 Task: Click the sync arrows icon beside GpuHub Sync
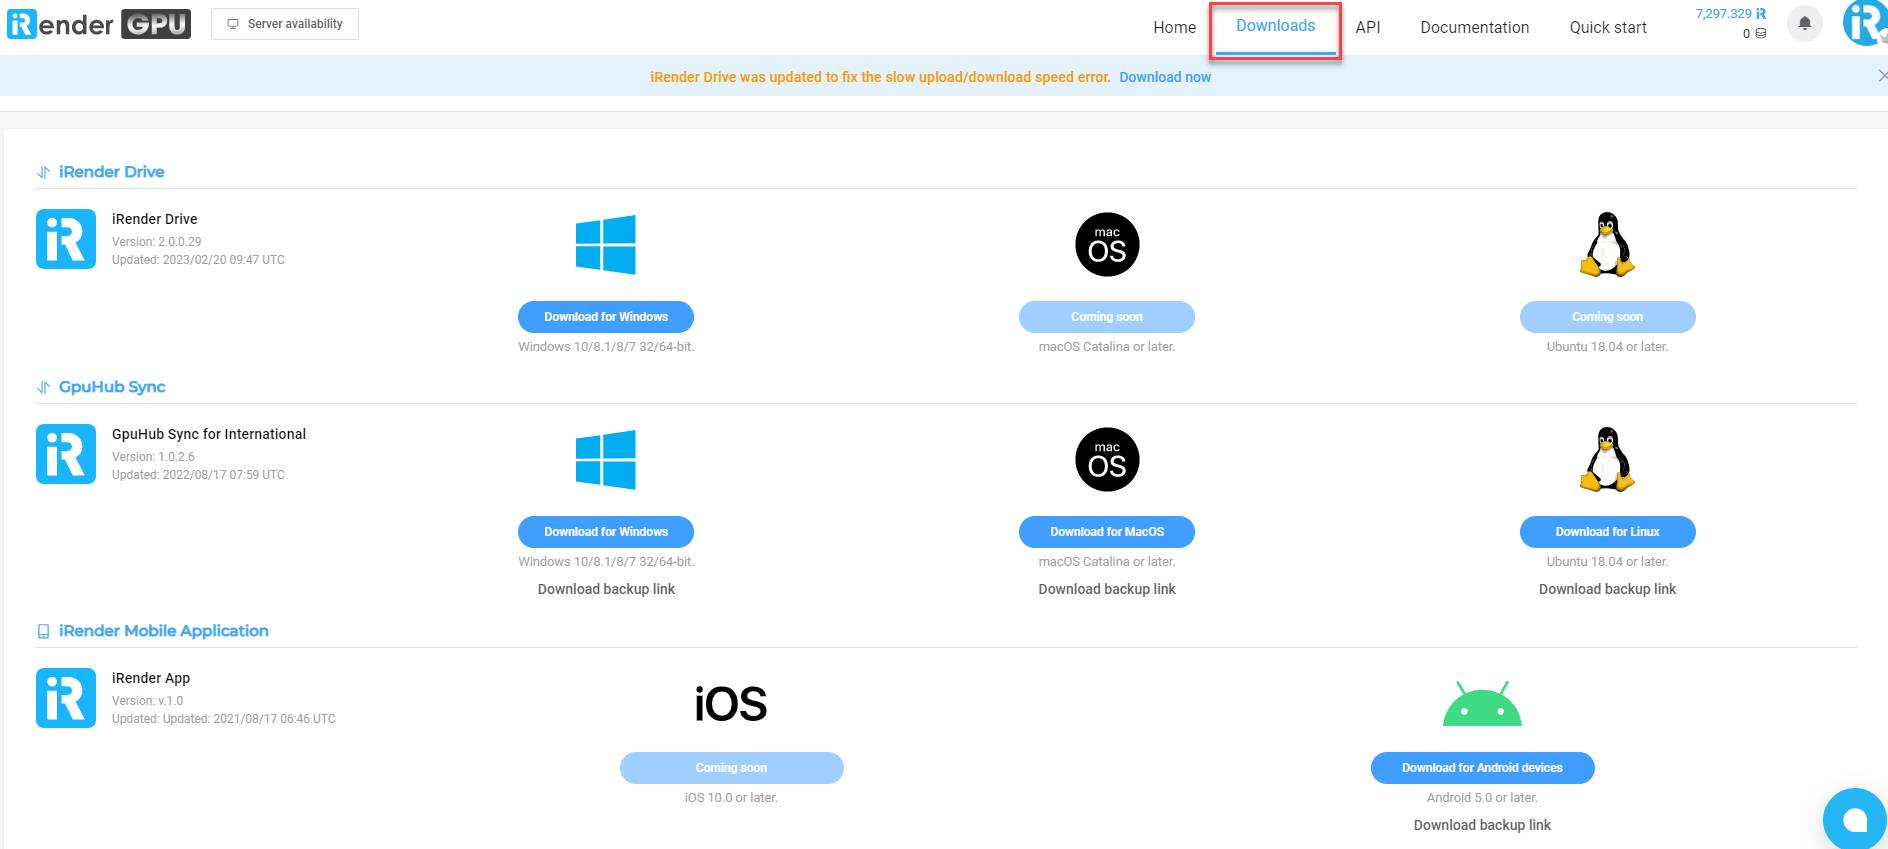point(43,387)
